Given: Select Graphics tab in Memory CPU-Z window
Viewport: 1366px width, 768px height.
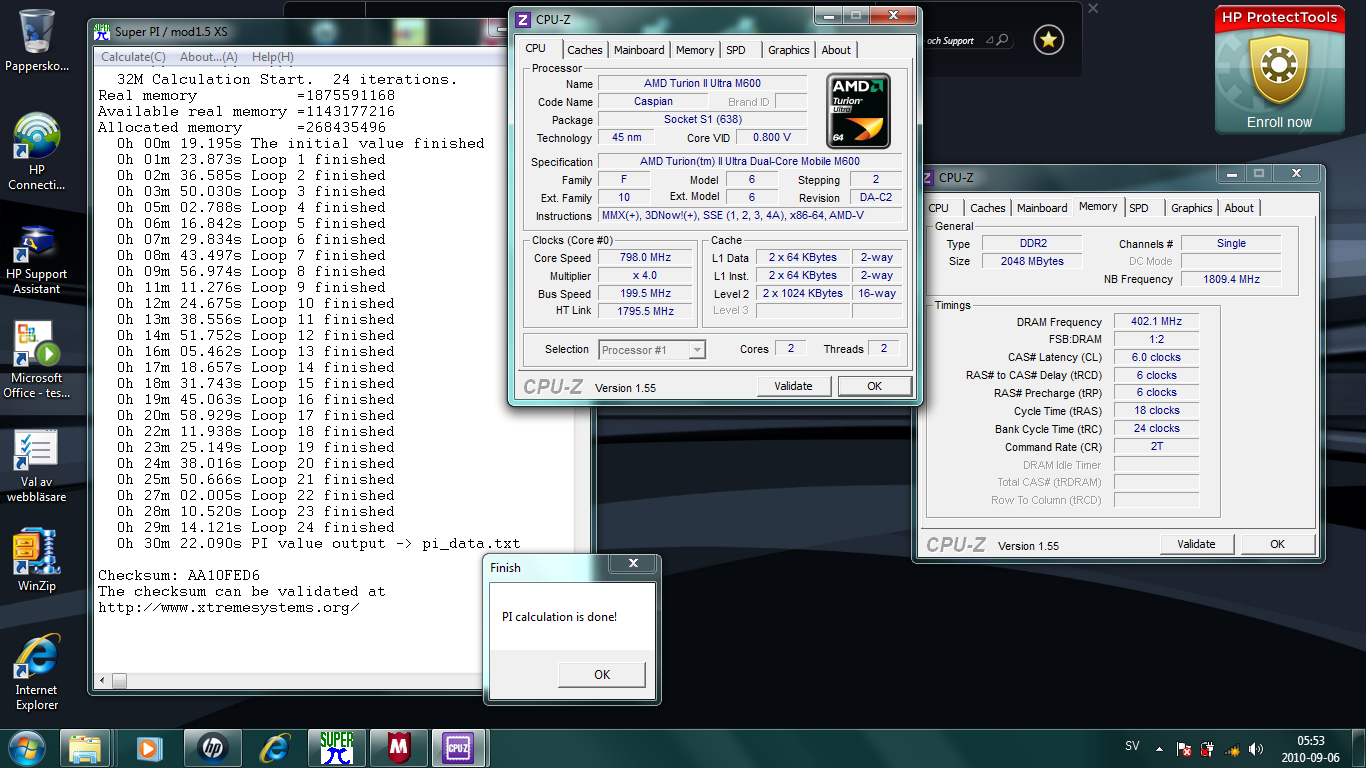Looking at the screenshot, I should [1192, 208].
